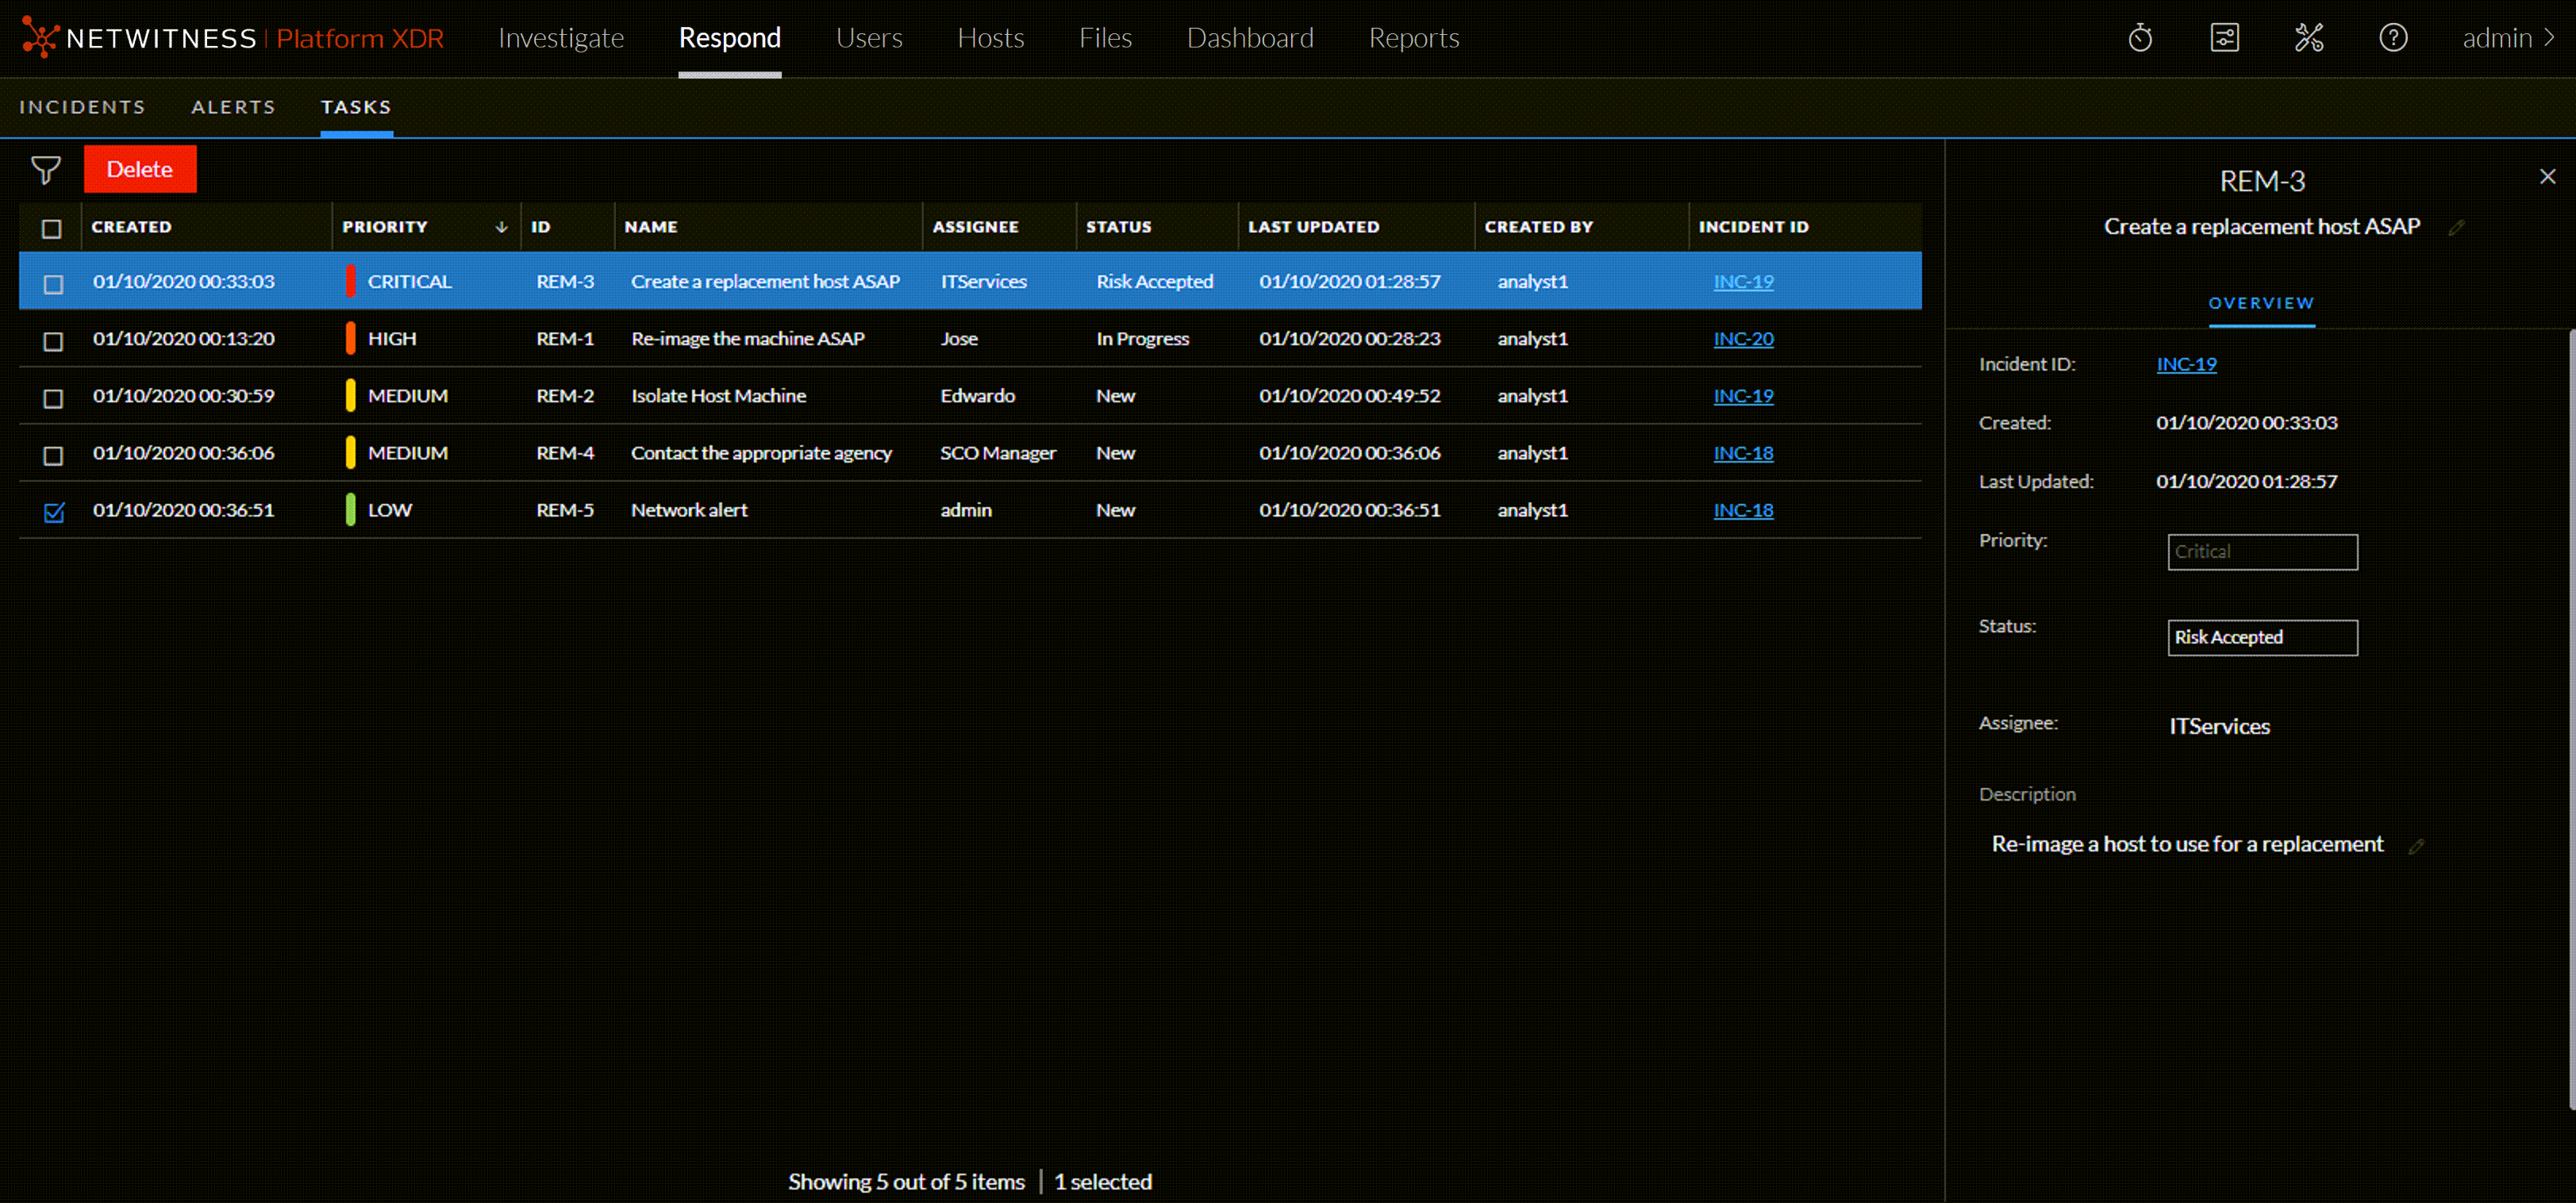Open the configure sliders icon
The width and height of the screenshot is (2576, 1203).
tap(2224, 38)
